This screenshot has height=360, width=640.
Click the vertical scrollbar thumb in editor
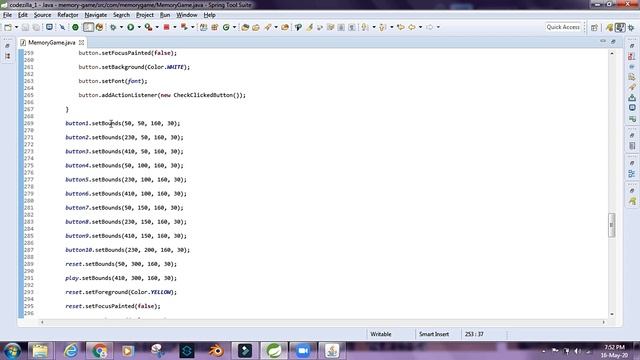(x=611, y=225)
